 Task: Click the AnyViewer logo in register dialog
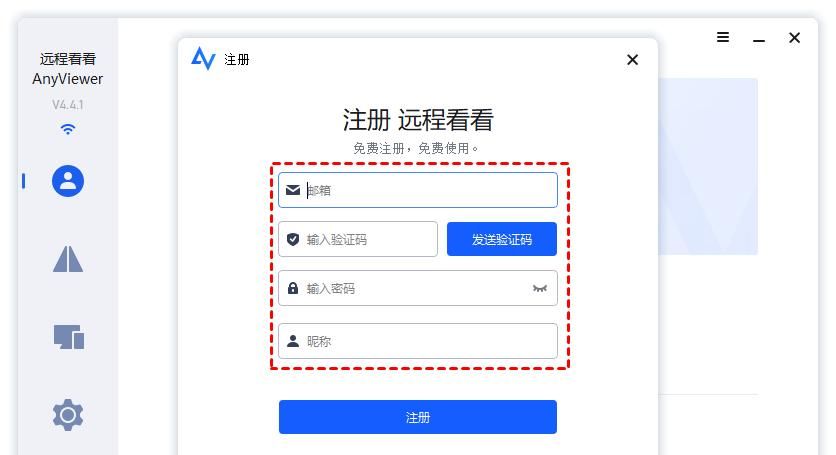(x=203, y=59)
